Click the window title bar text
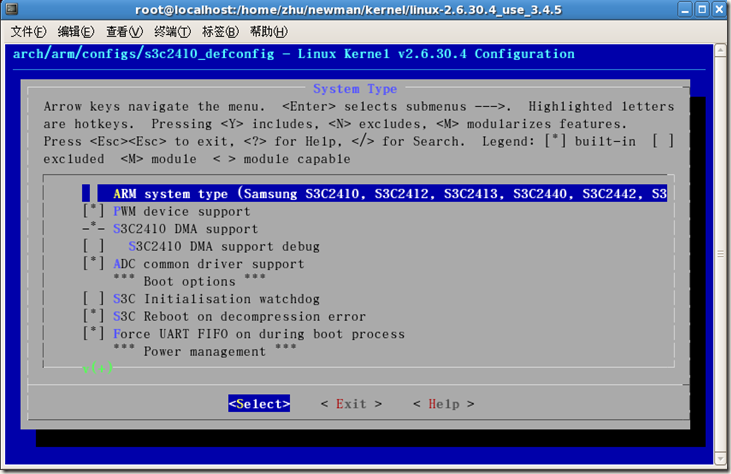Screen dimensions: 731x474 point(348,10)
